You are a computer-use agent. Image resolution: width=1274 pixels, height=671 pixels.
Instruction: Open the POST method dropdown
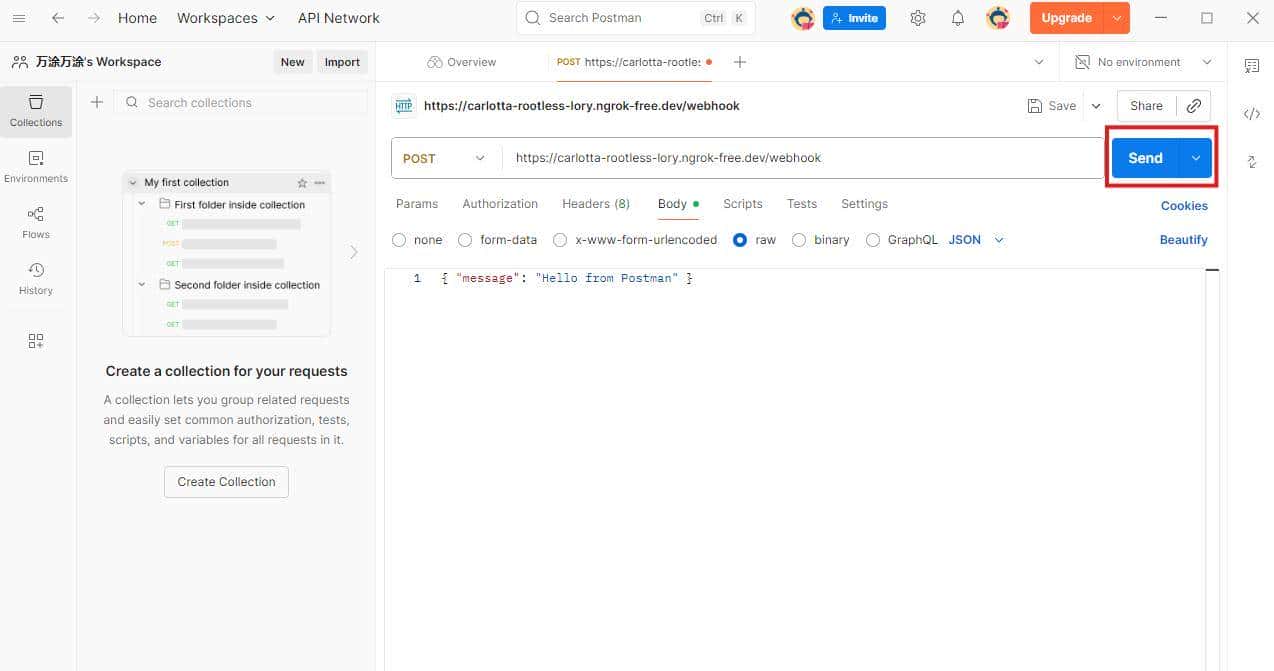[x=445, y=157]
